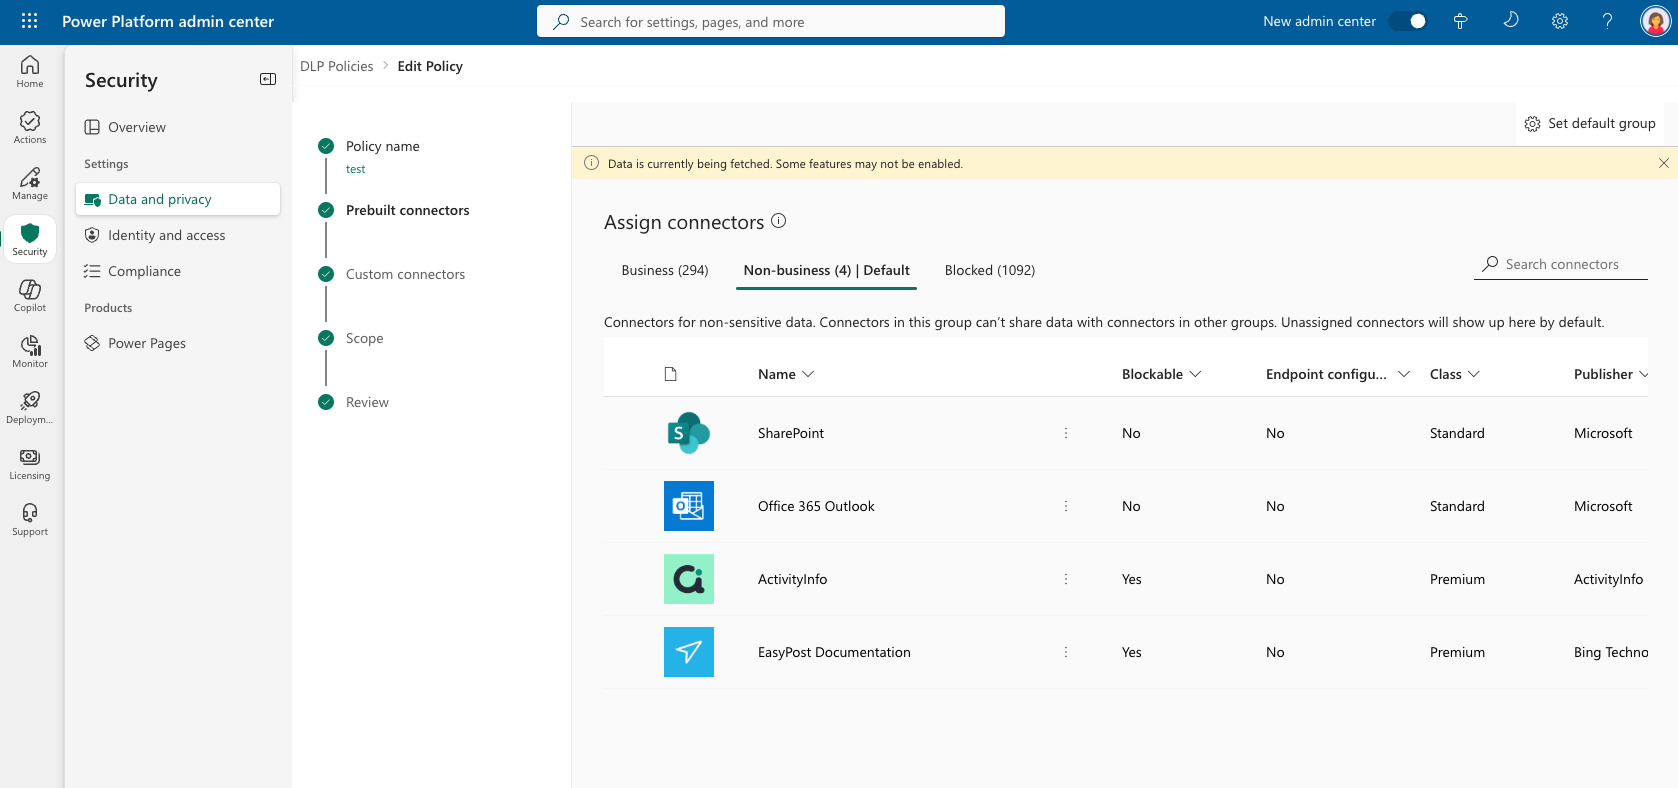Viewport: 1678px width, 788px height.
Task: Toggle the New admin center switch
Action: [x=1408, y=21]
